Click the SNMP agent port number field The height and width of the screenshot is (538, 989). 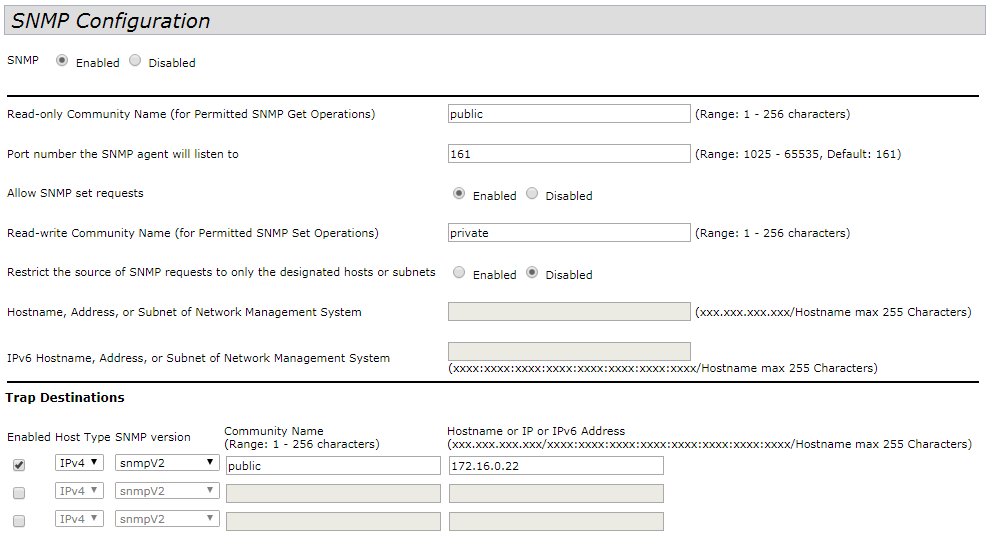pos(569,154)
